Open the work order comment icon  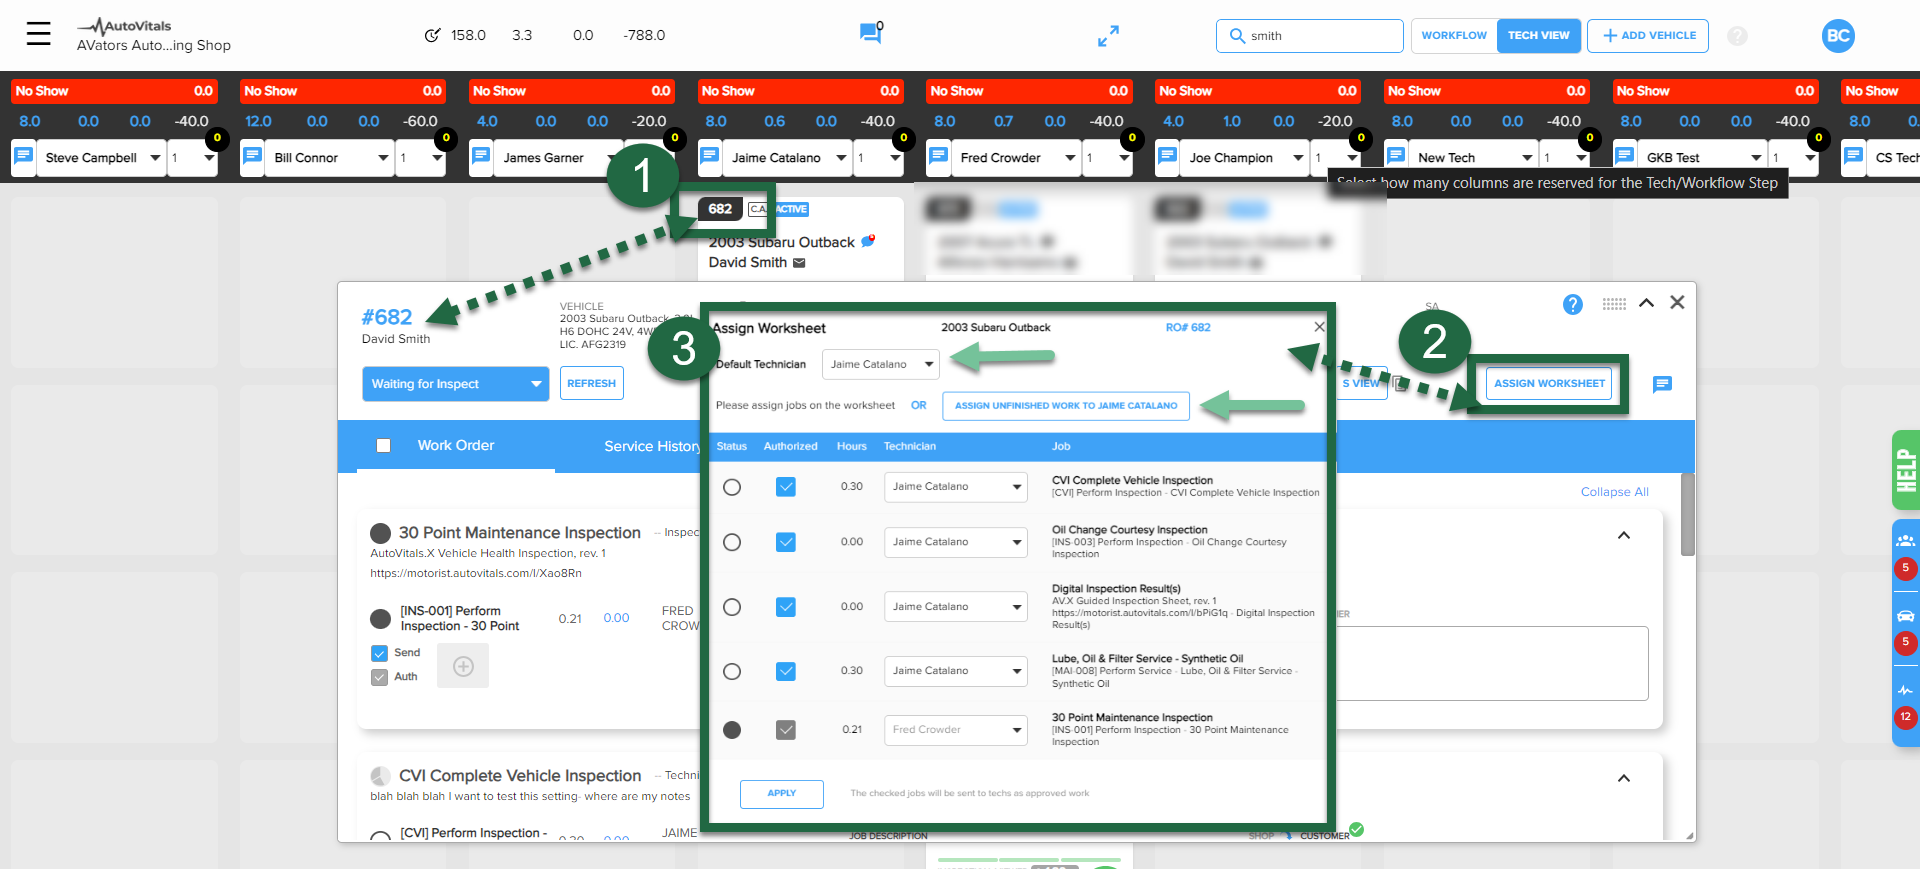tap(1662, 384)
